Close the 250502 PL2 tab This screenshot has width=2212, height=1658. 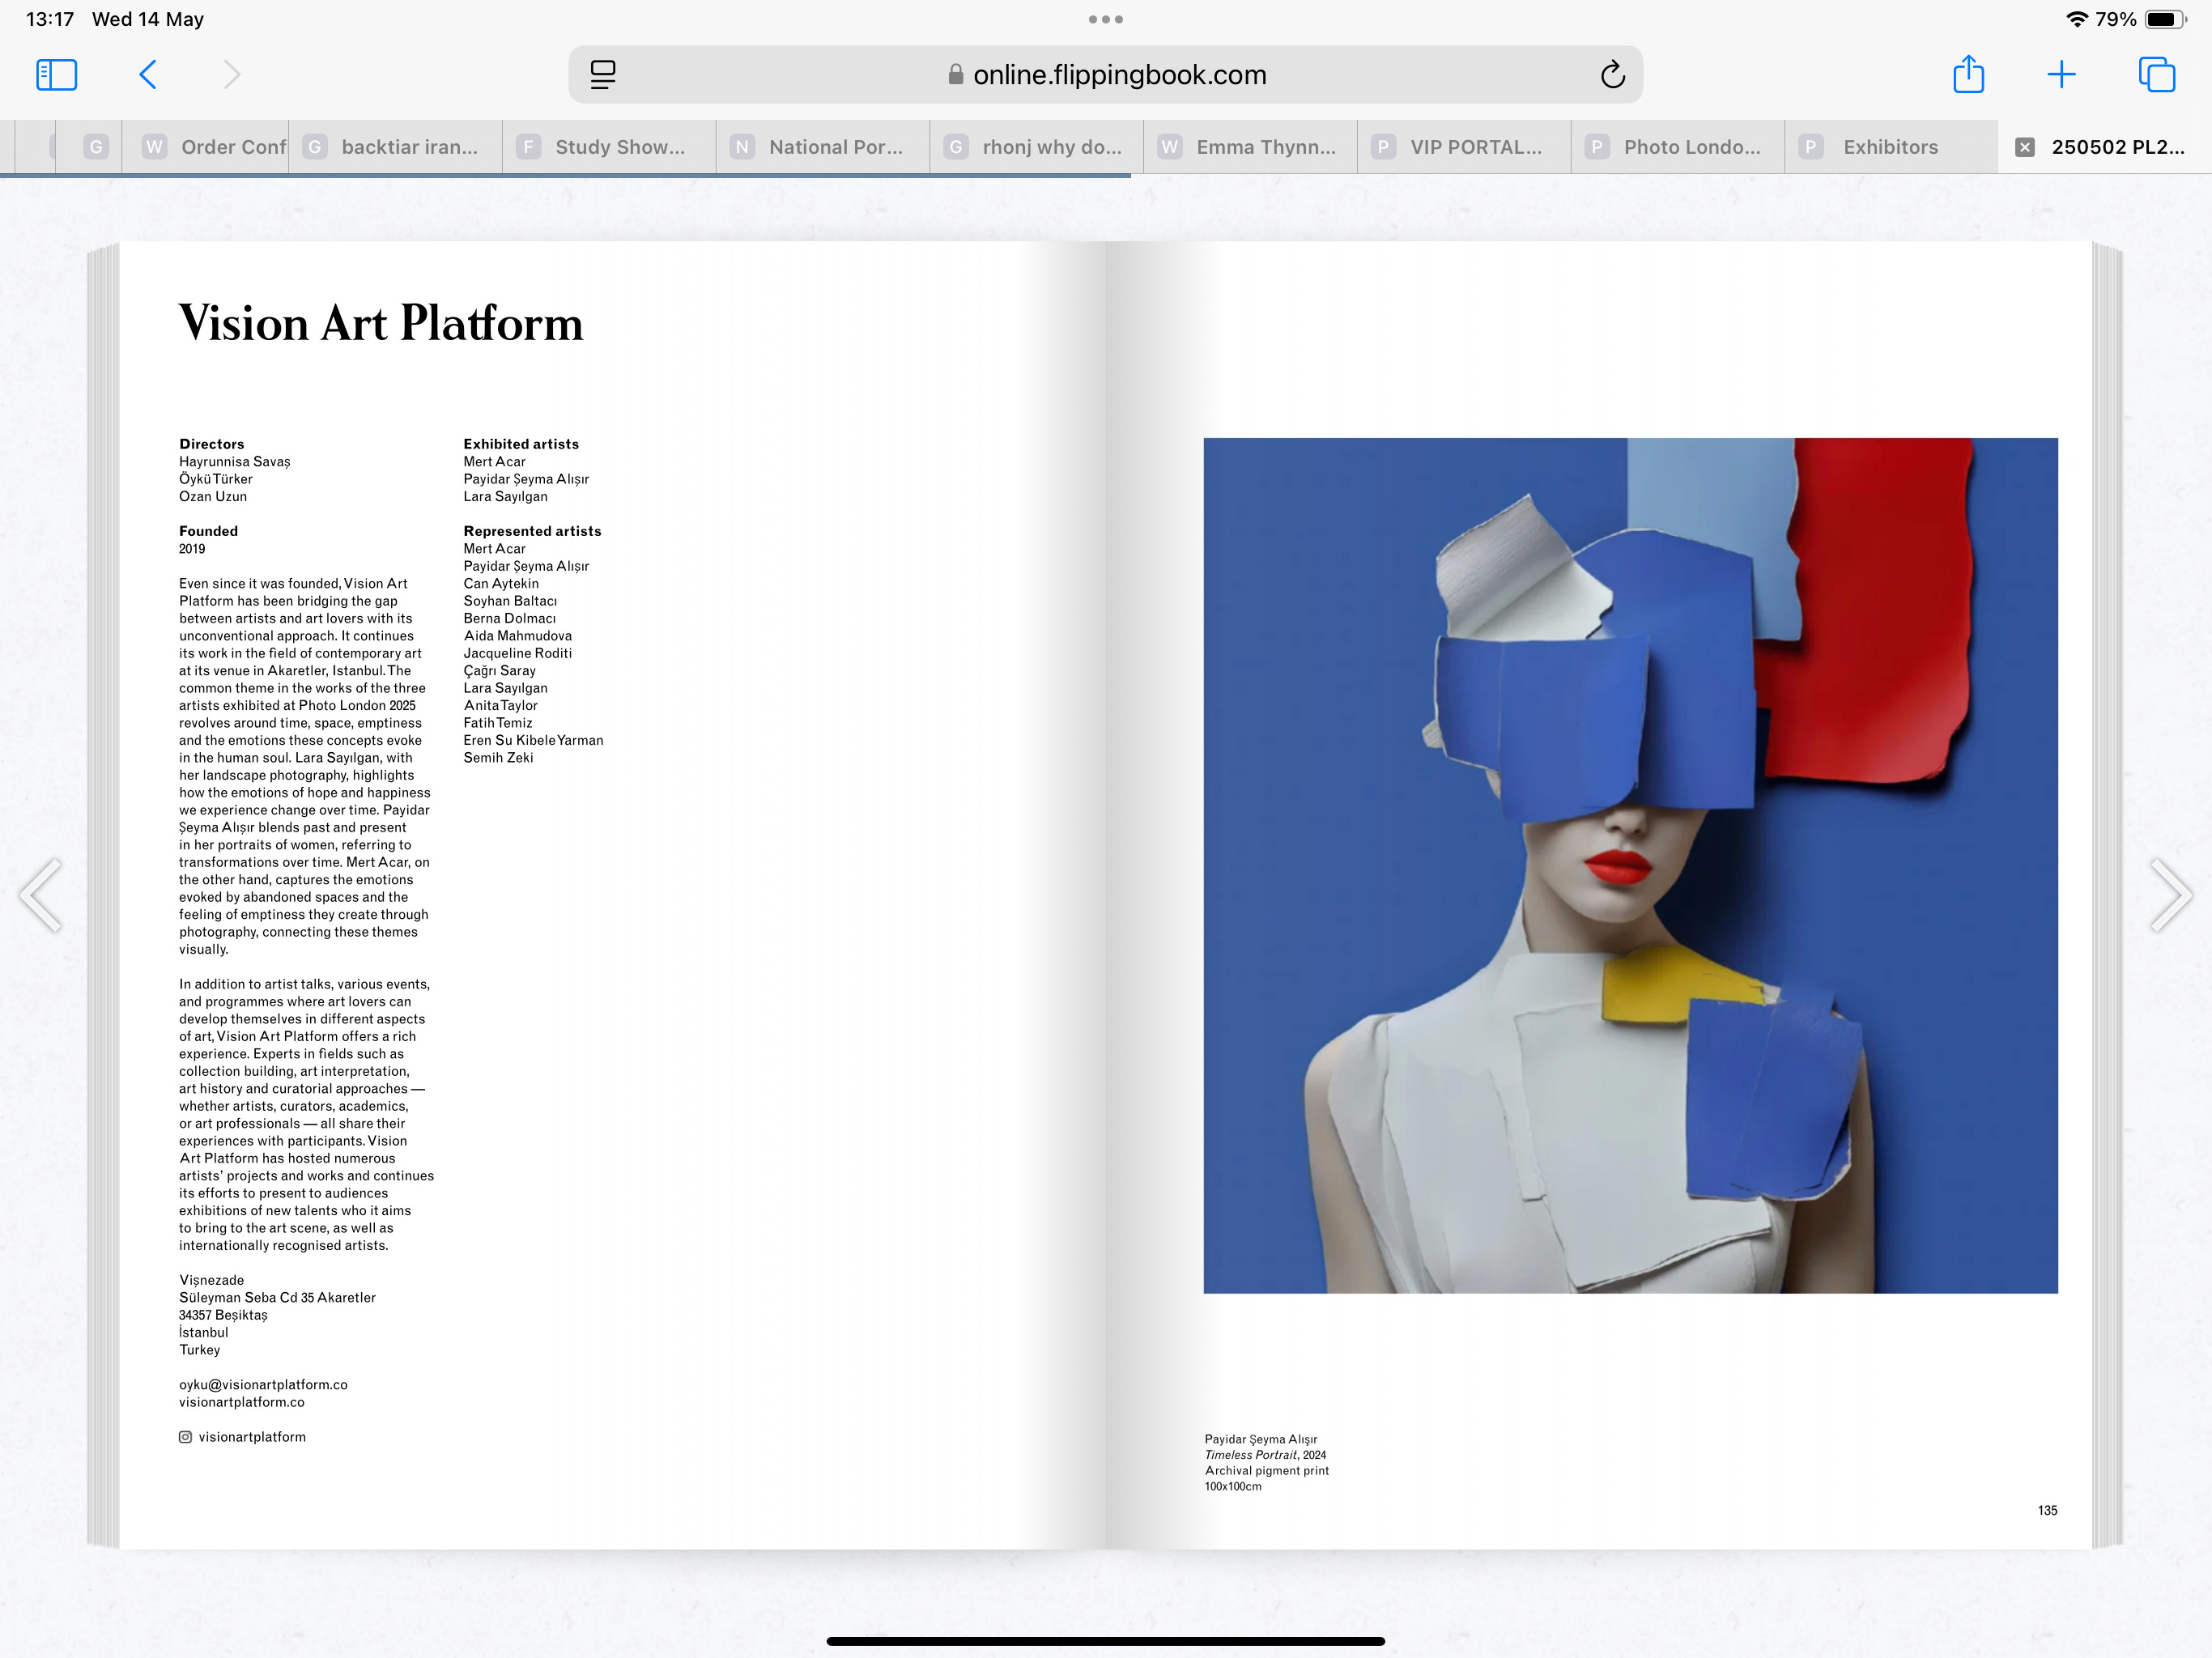click(2024, 147)
